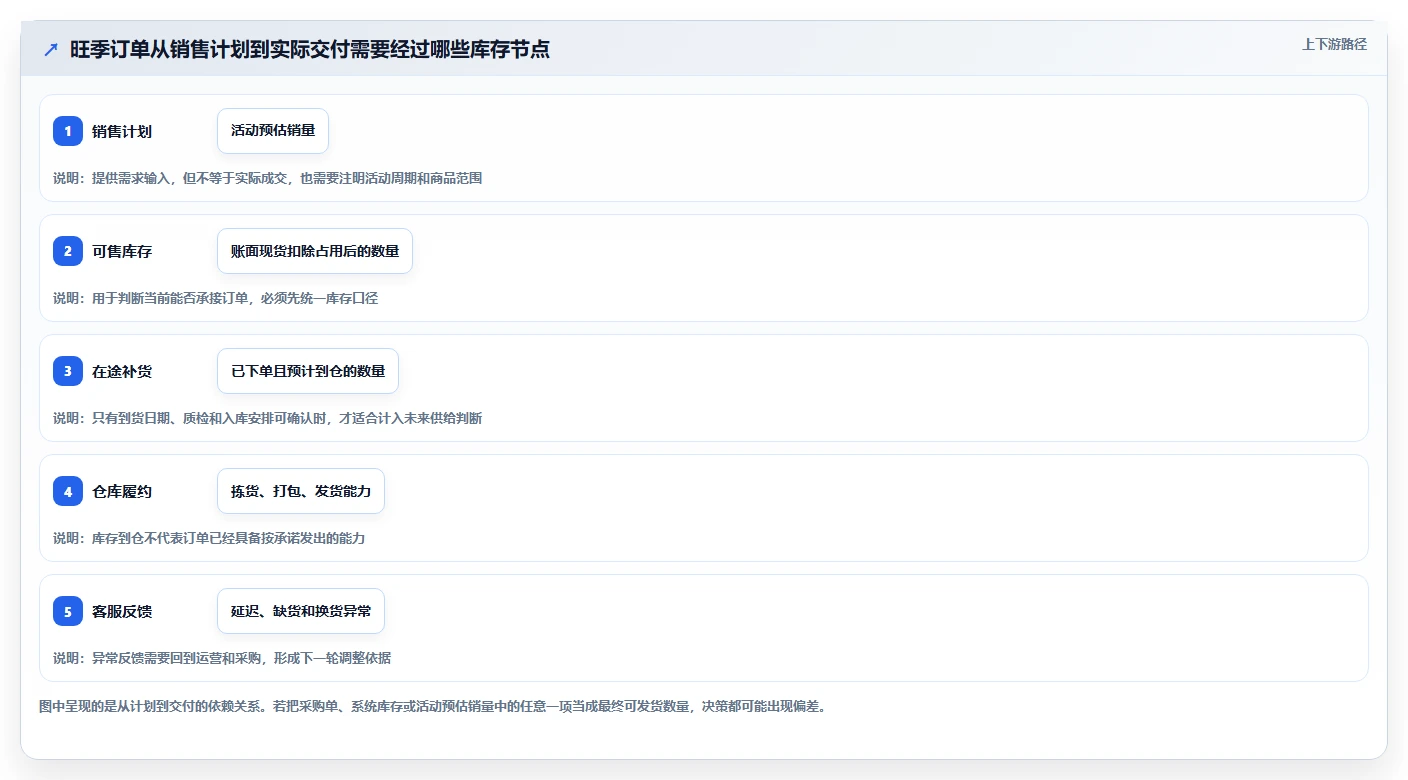The width and height of the screenshot is (1408, 780).
Task: Click step number 1 badge
Action: coord(68,131)
